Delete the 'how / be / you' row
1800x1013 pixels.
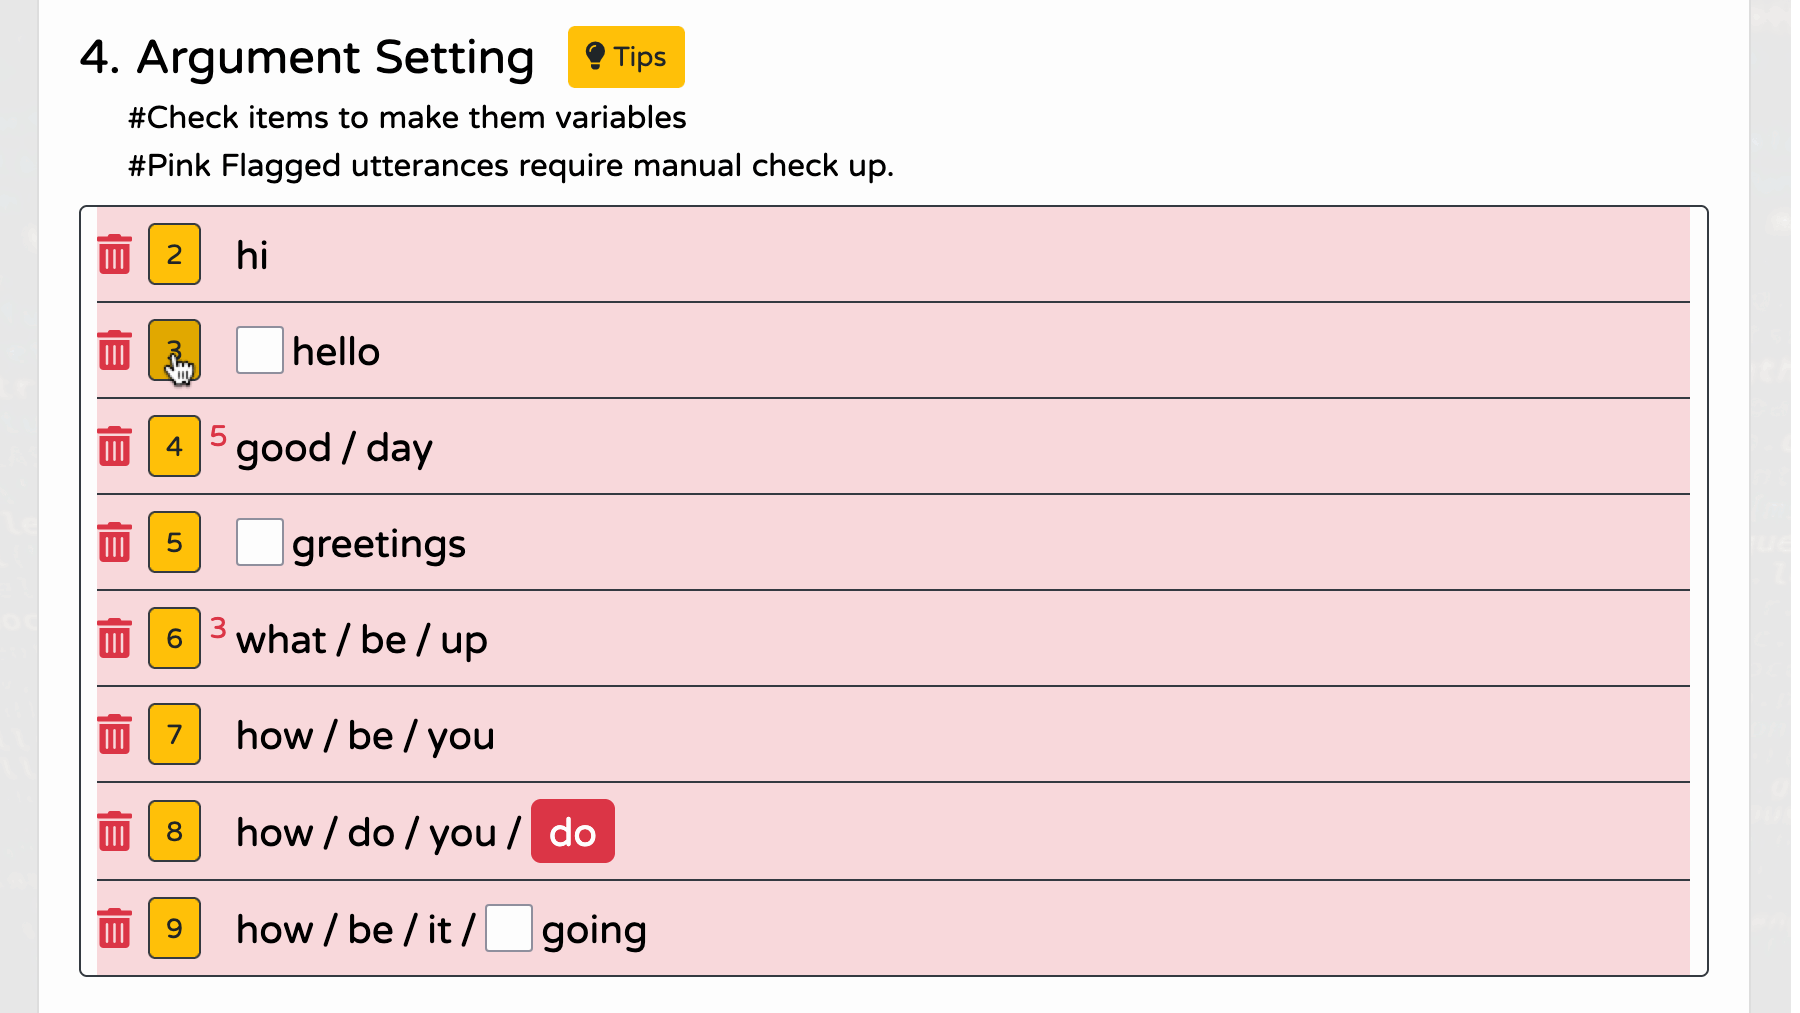(x=114, y=735)
